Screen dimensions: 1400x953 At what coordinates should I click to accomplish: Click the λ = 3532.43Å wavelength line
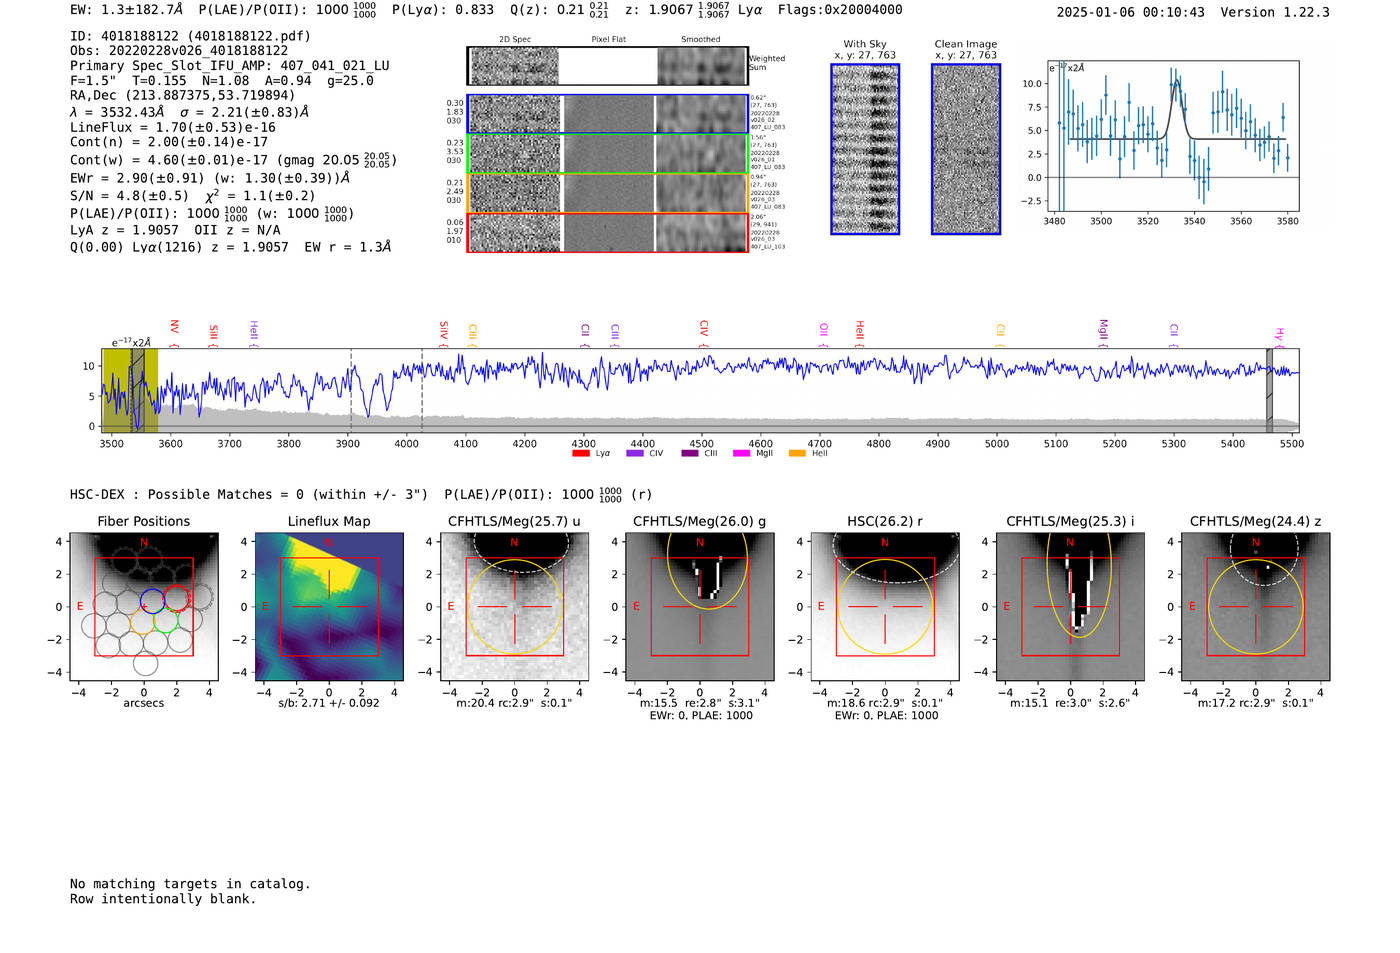point(190,112)
